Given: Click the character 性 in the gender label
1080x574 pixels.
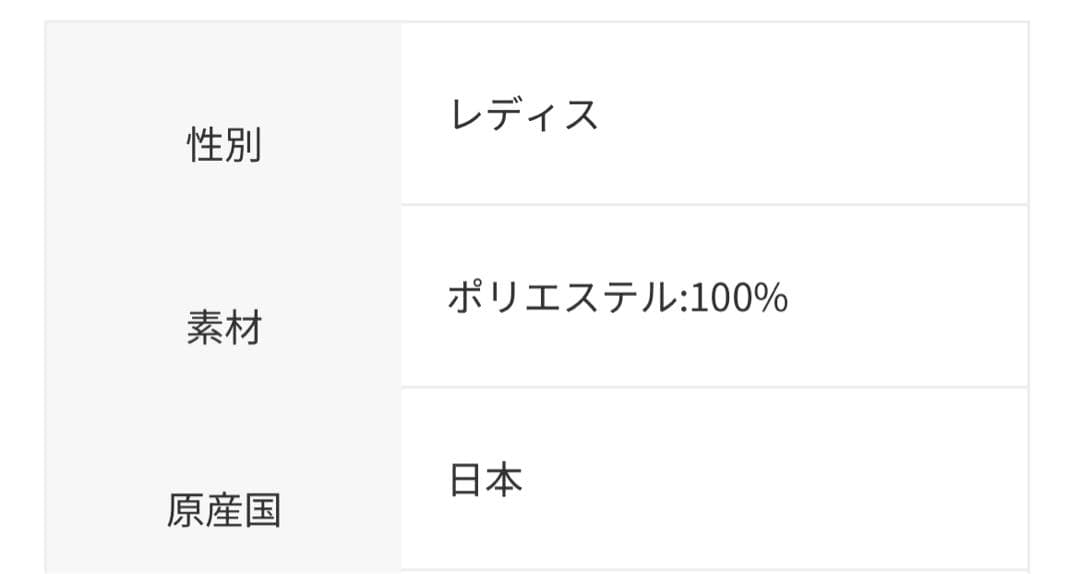Looking at the screenshot, I should (x=205, y=146).
